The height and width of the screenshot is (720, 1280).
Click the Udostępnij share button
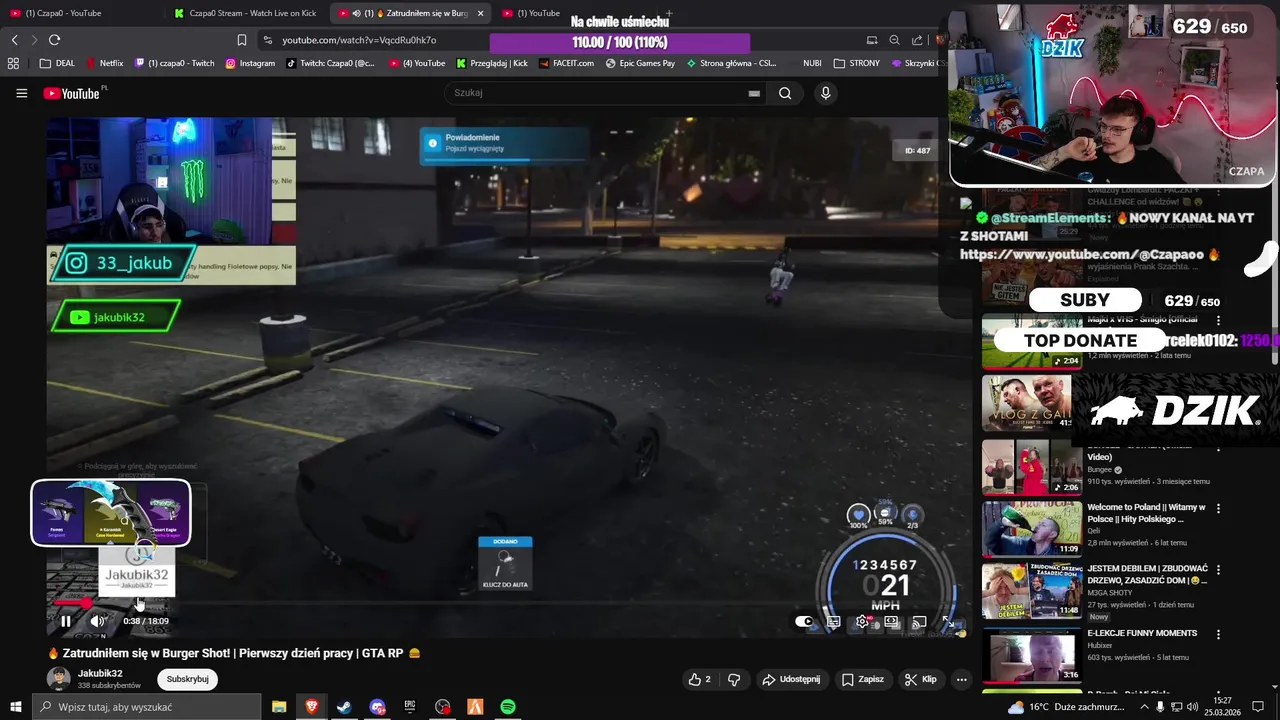click(791, 679)
